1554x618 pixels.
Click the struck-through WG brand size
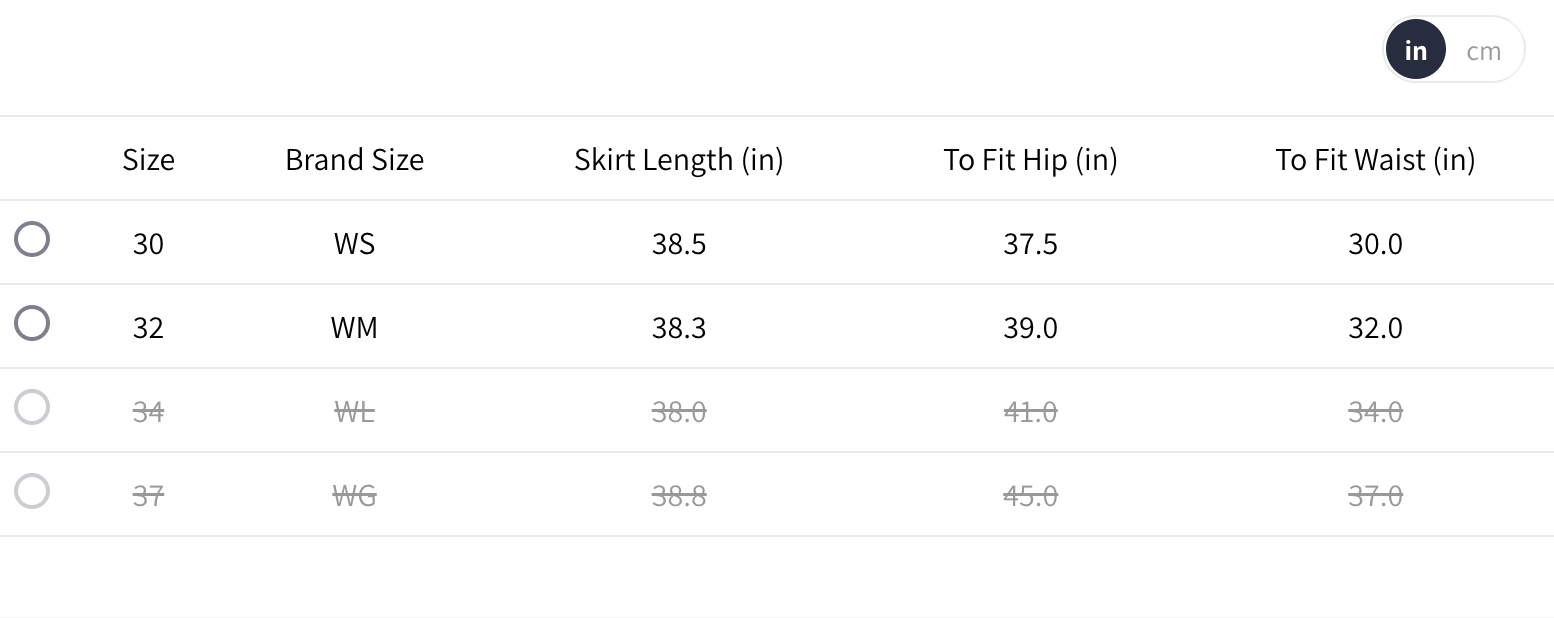354,495
